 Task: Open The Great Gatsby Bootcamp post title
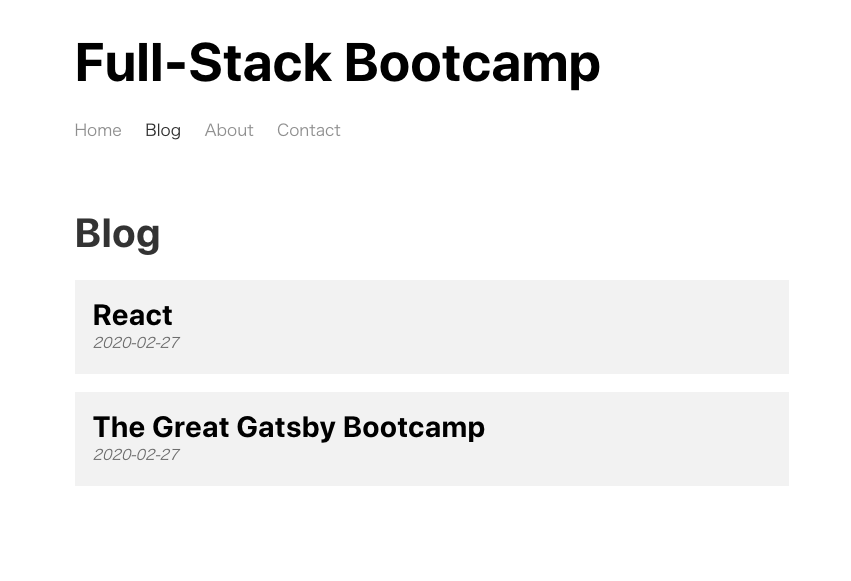click(x=289, y=427)
